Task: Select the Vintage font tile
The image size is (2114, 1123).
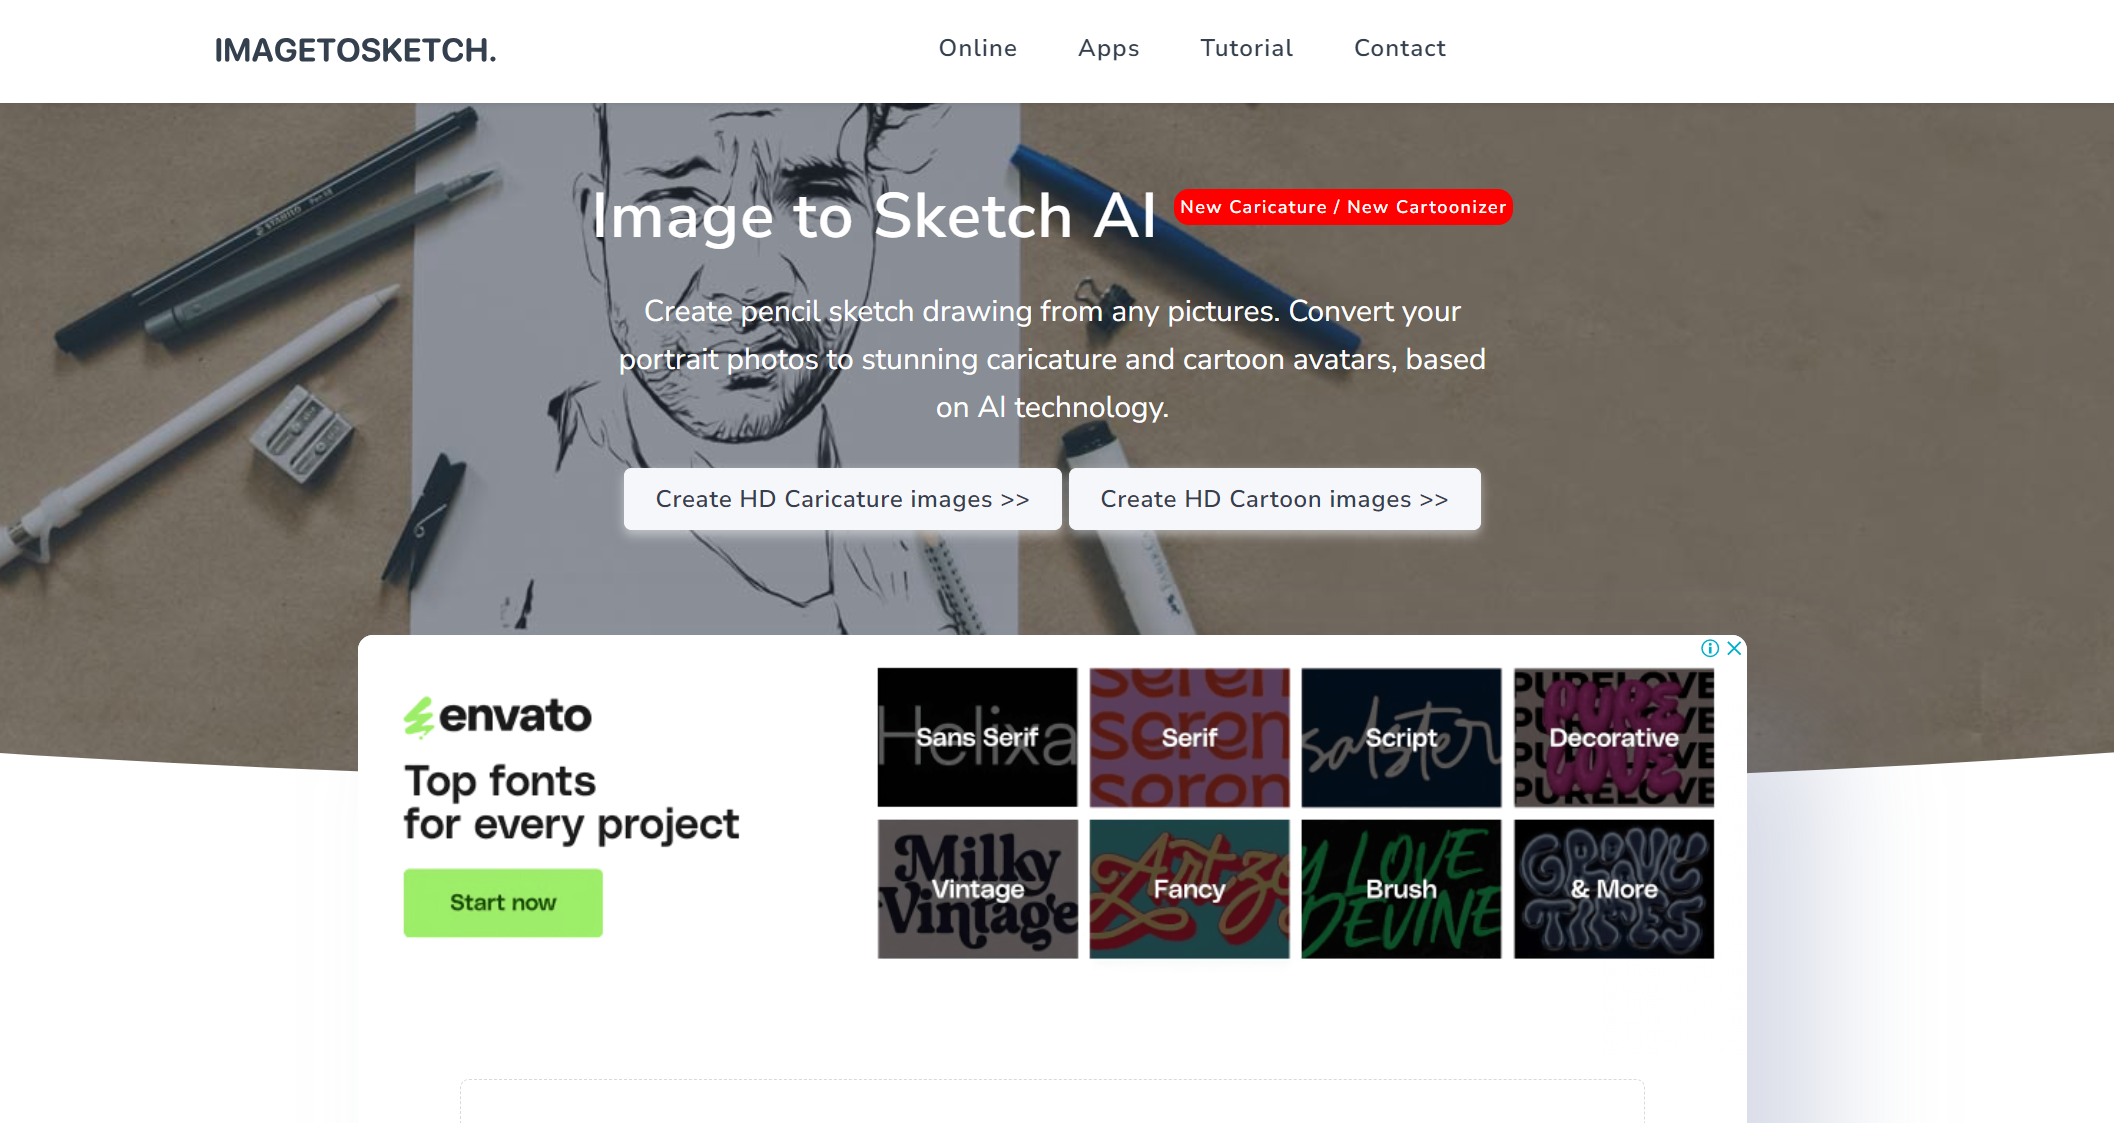Action: (x=977, y=889)
